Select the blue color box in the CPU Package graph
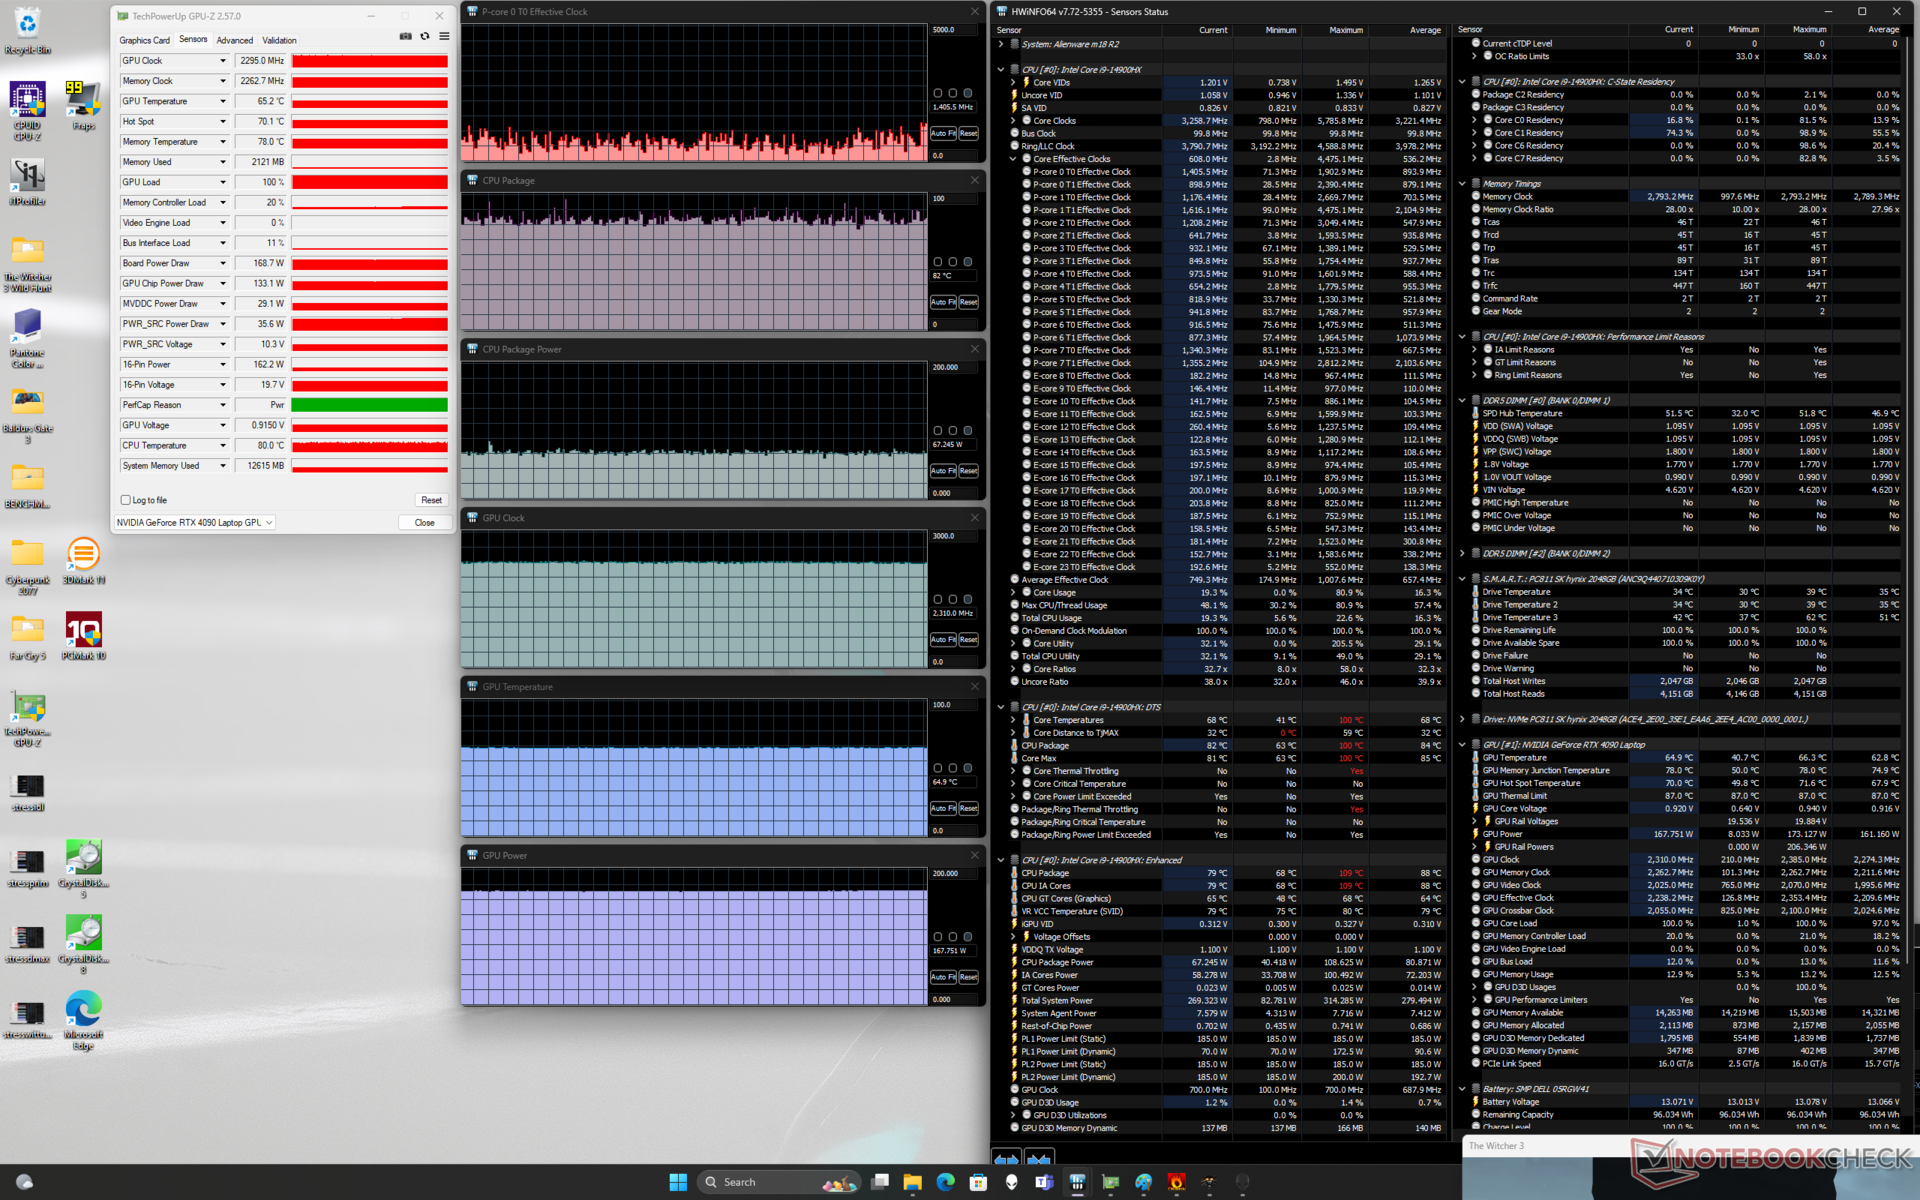The width and height of the screenshot is (1920, 1200). pos(967,262)
